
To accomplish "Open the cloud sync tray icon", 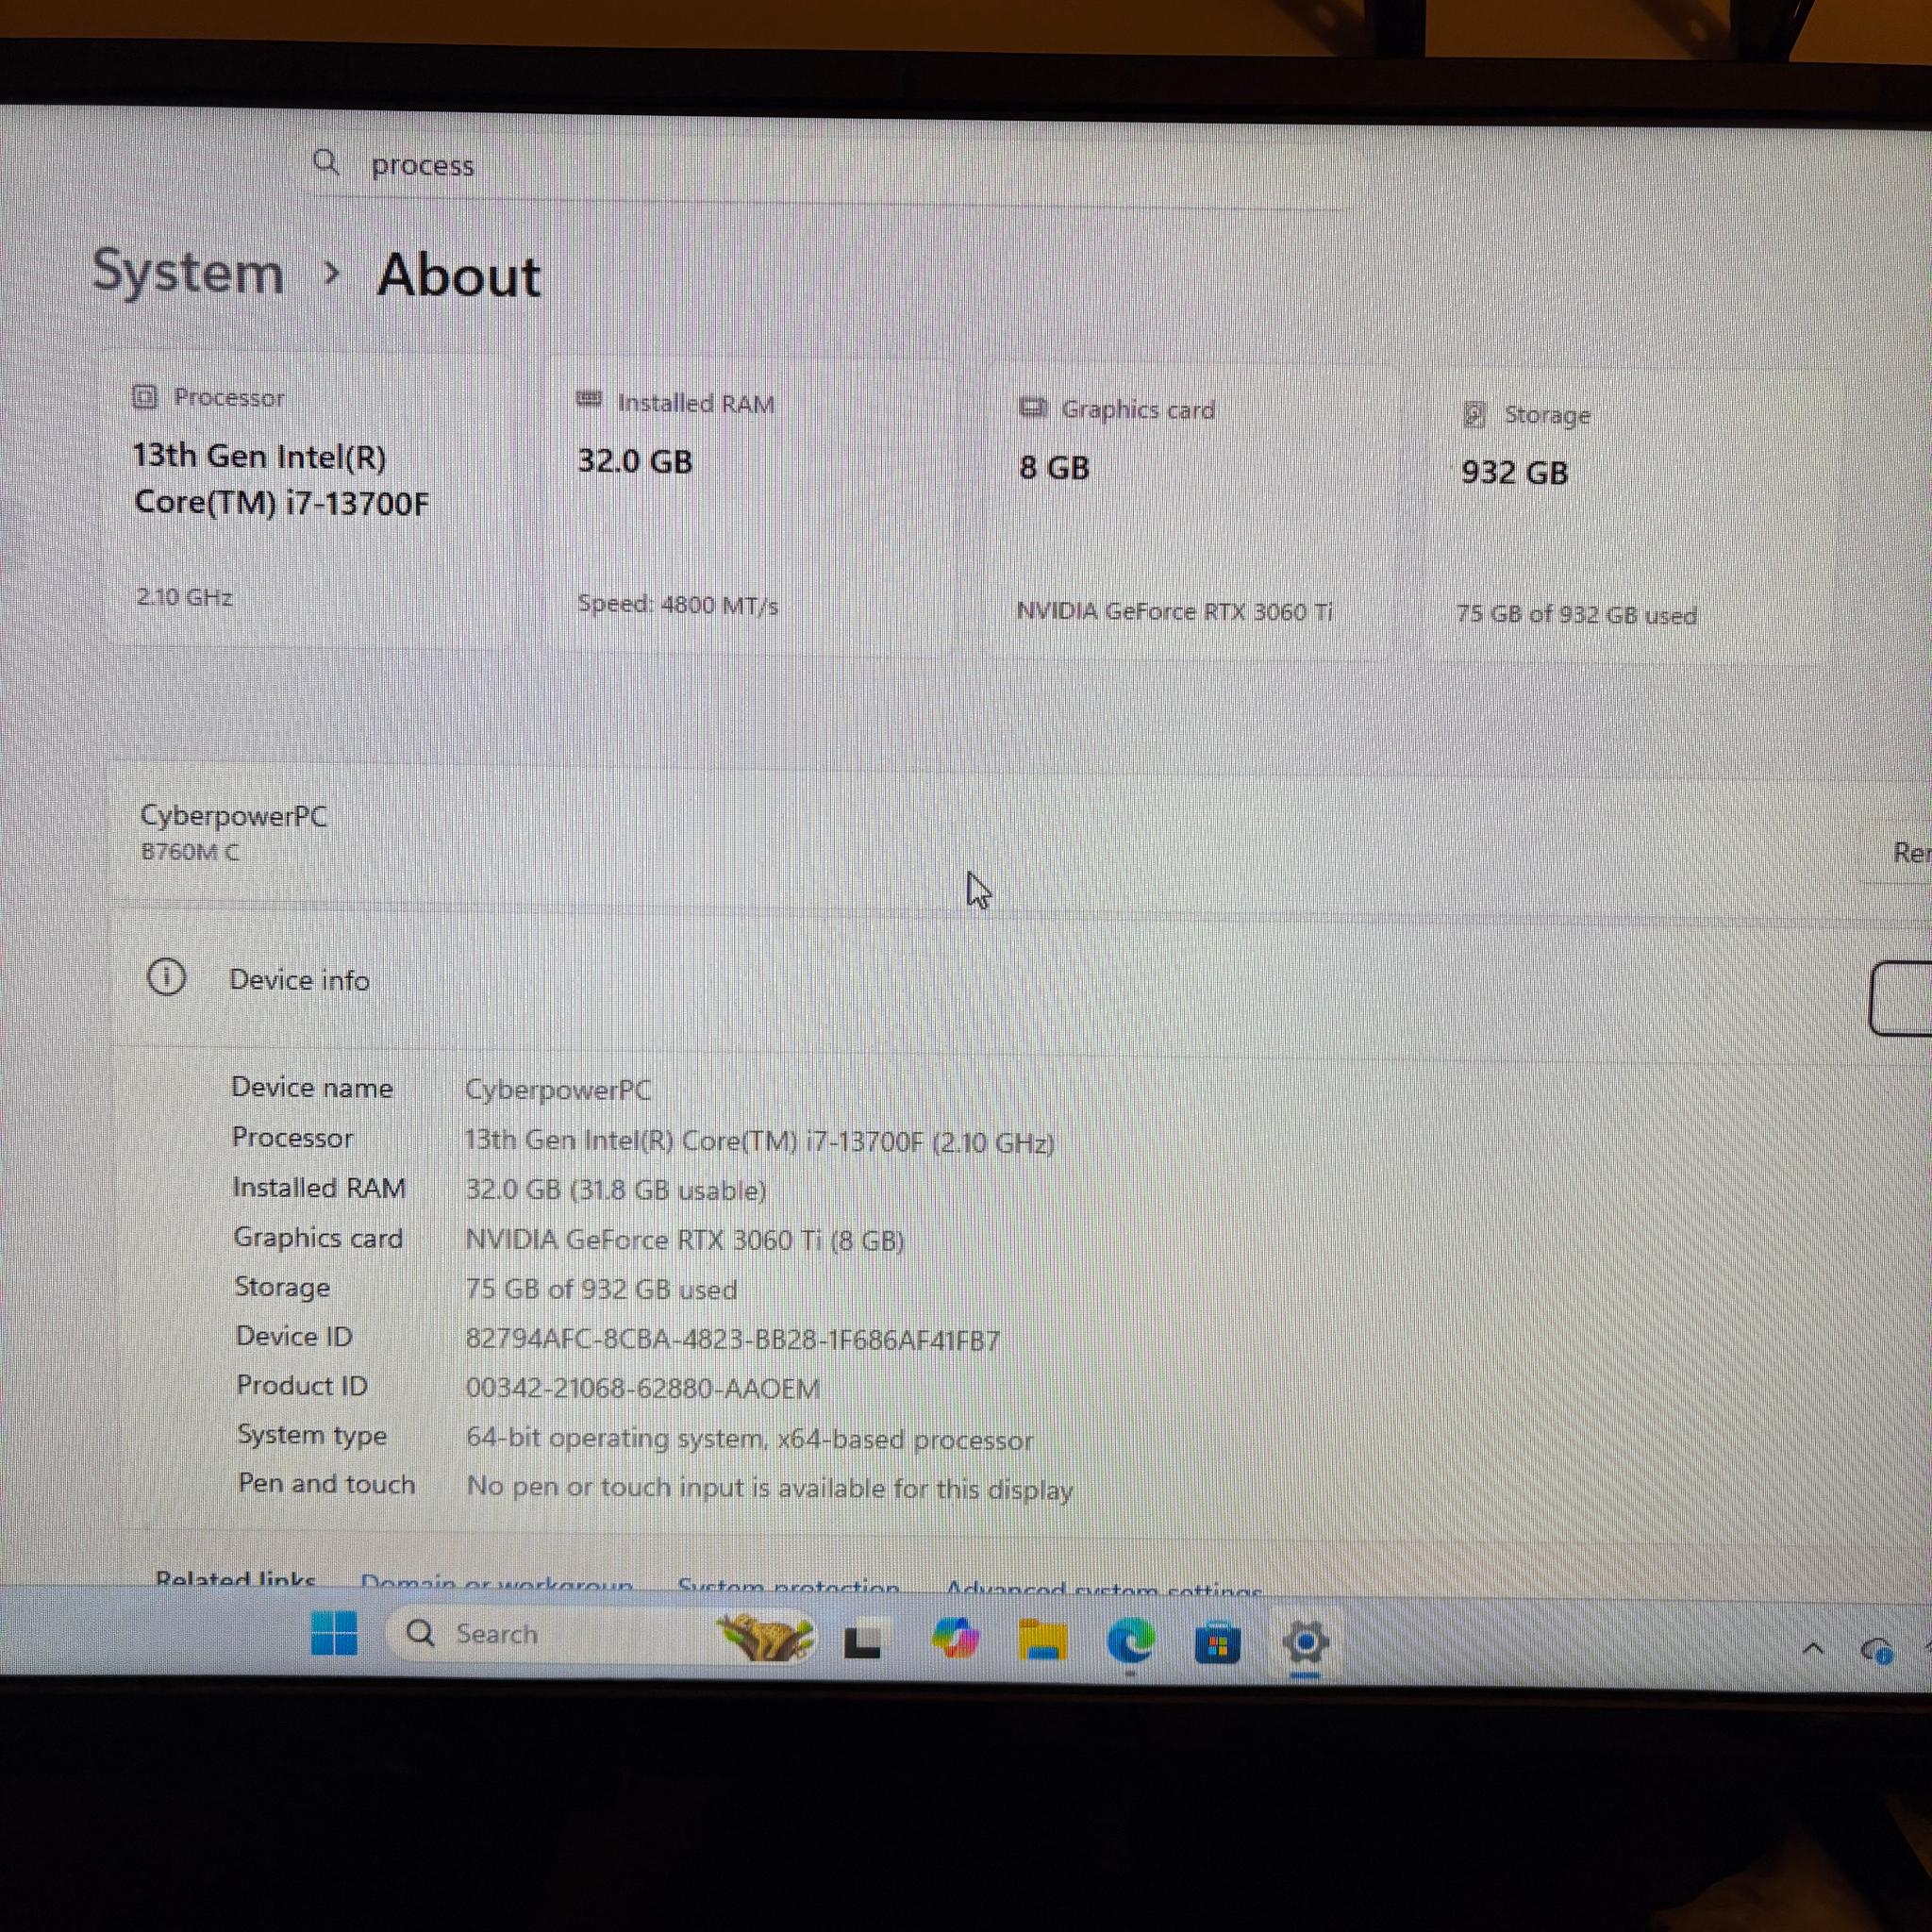I will click(x=1876, y=1650).
